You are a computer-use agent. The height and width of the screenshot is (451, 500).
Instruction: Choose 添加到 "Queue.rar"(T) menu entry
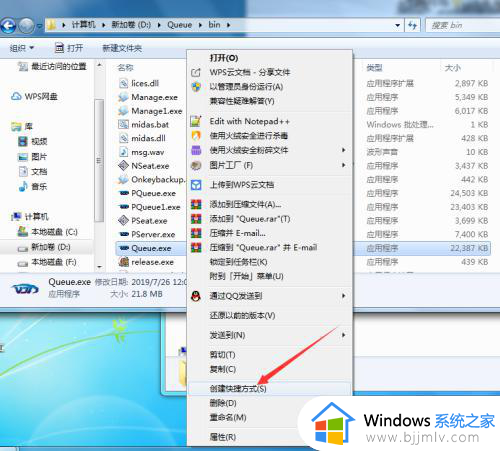(269, 219)
